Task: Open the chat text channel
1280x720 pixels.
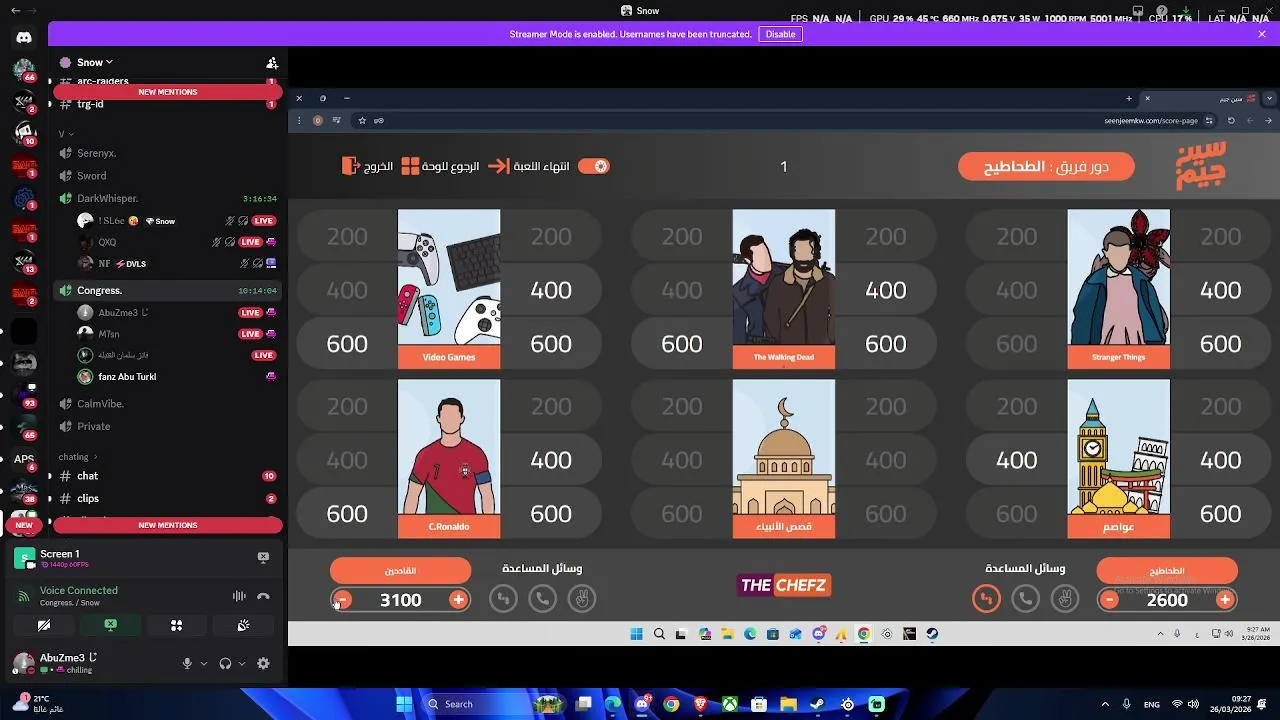Action: coord(166,476)
